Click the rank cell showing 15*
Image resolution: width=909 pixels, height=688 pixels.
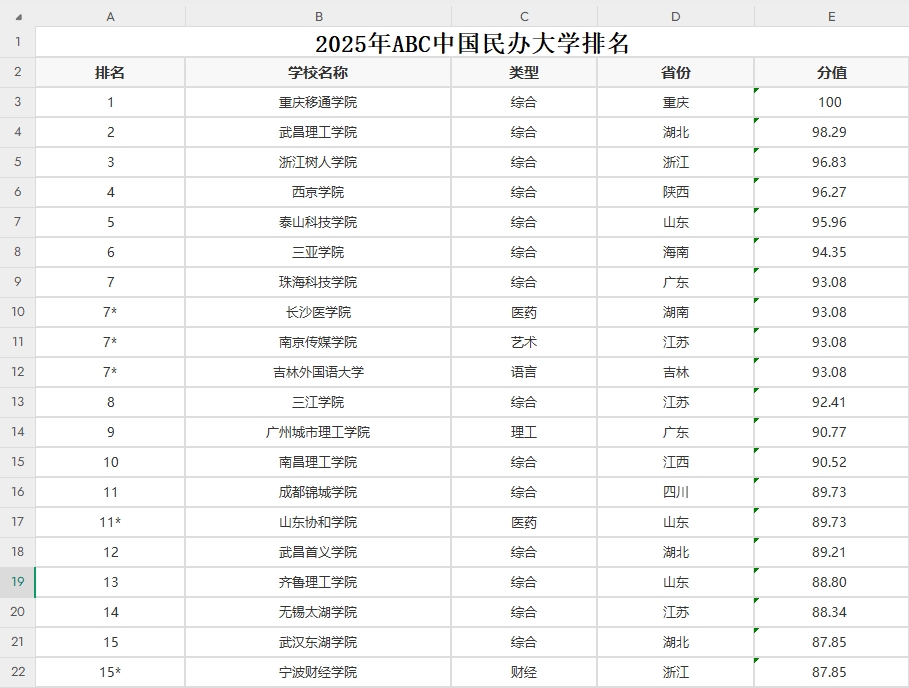coord(110,672)
